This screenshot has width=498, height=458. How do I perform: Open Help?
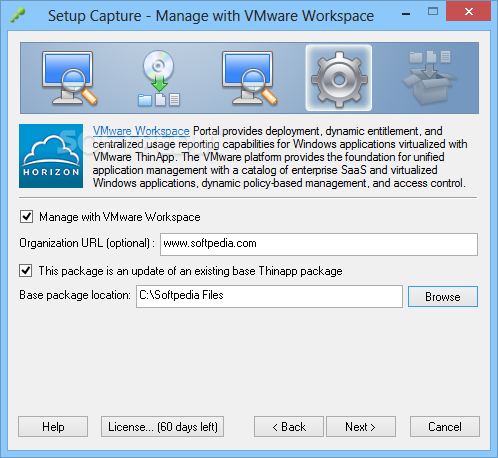(53, 426)
